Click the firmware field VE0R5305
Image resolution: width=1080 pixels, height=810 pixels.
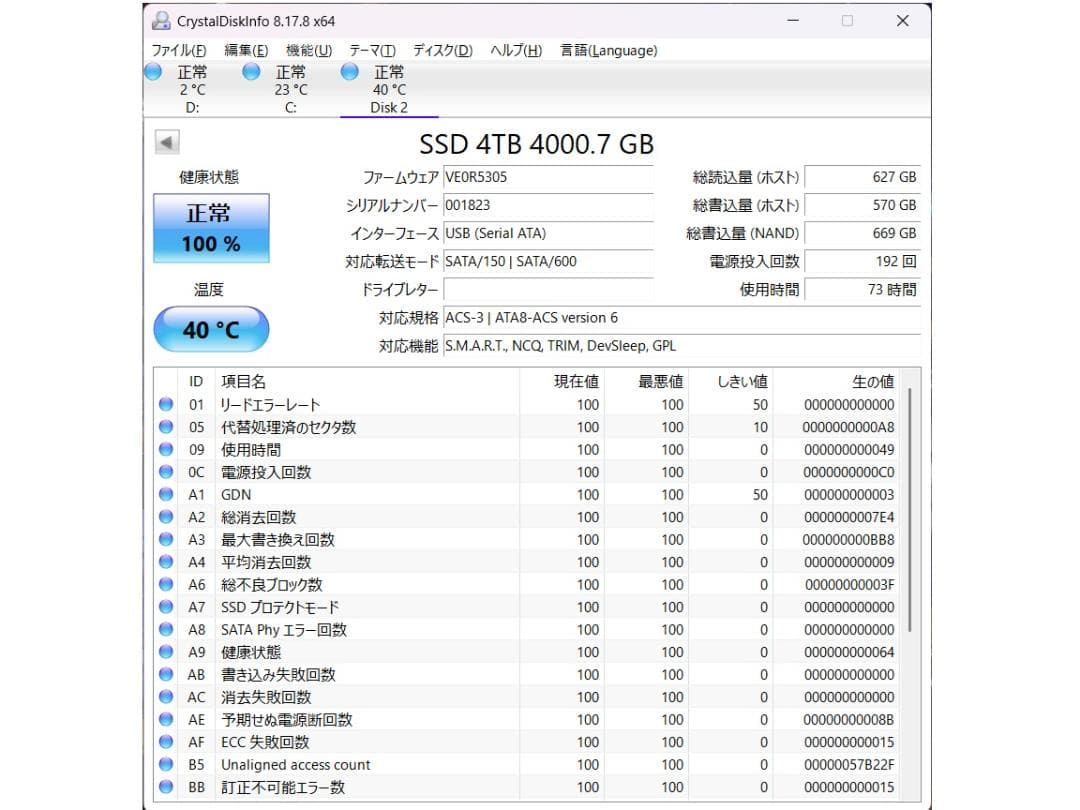(x=548, y=178)
